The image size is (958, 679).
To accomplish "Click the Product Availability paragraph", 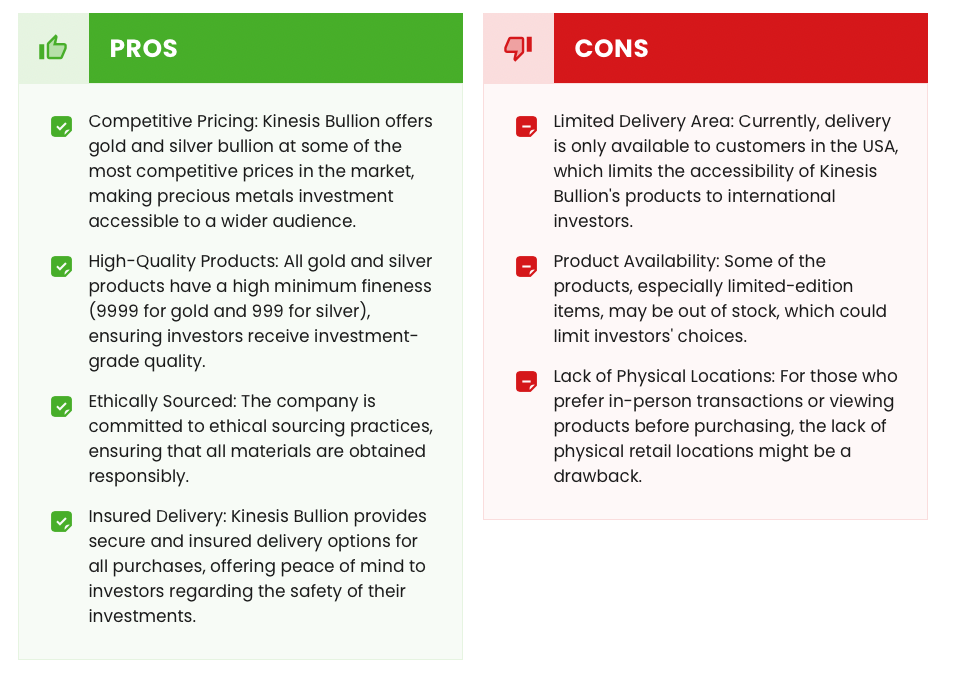I will pyautogui.click(x=720, y=298).
